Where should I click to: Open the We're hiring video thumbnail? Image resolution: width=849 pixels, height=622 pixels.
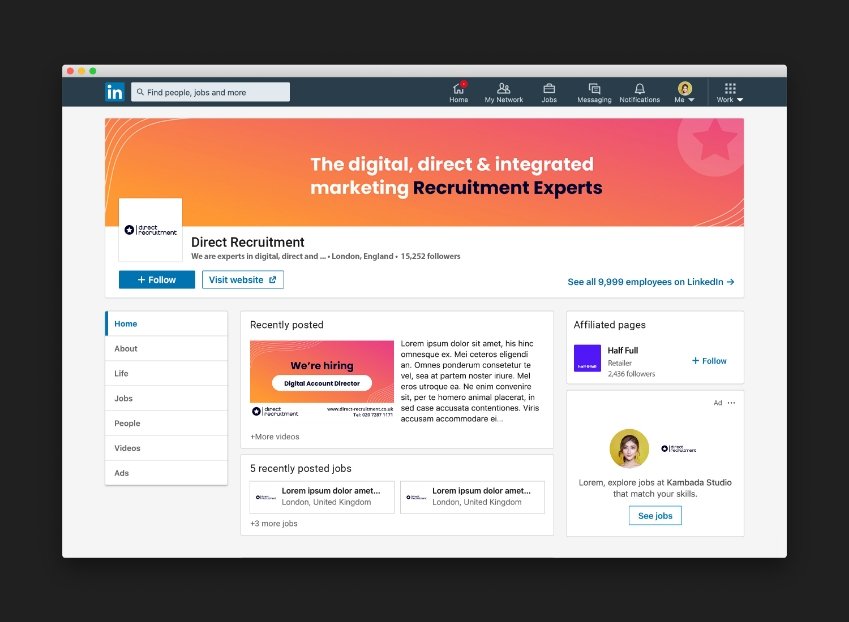322,379
